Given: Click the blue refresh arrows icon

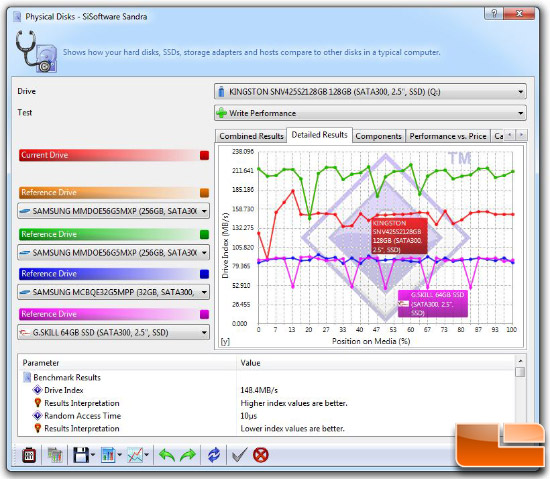Looking at the screenshot, I should click(x=214, y=455).
